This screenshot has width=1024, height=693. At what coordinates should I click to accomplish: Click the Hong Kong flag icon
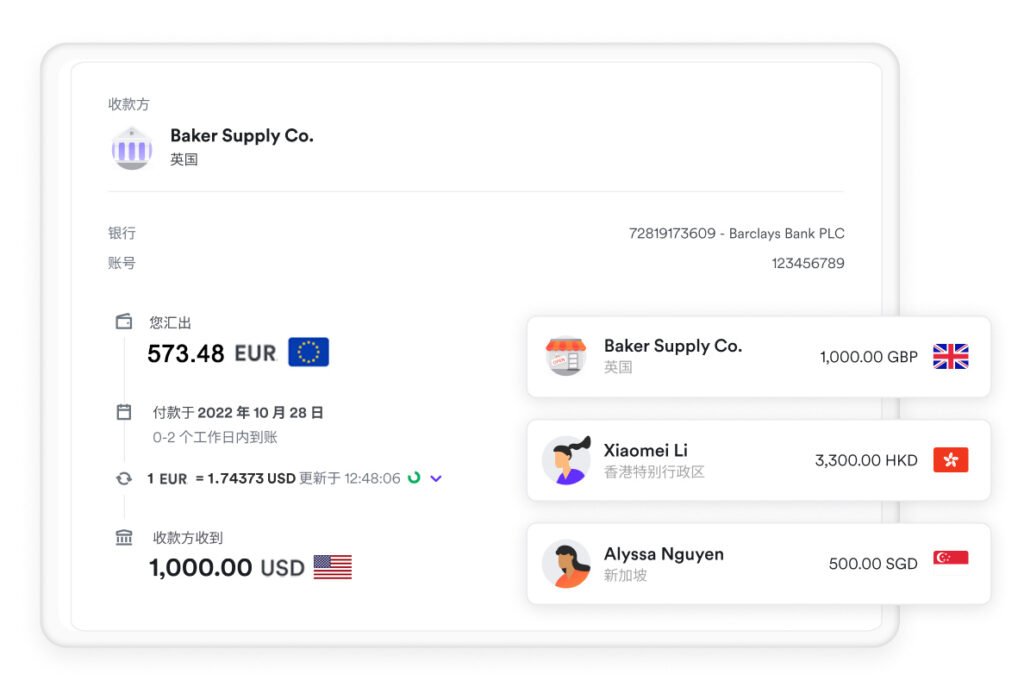(x=950, y=460)
